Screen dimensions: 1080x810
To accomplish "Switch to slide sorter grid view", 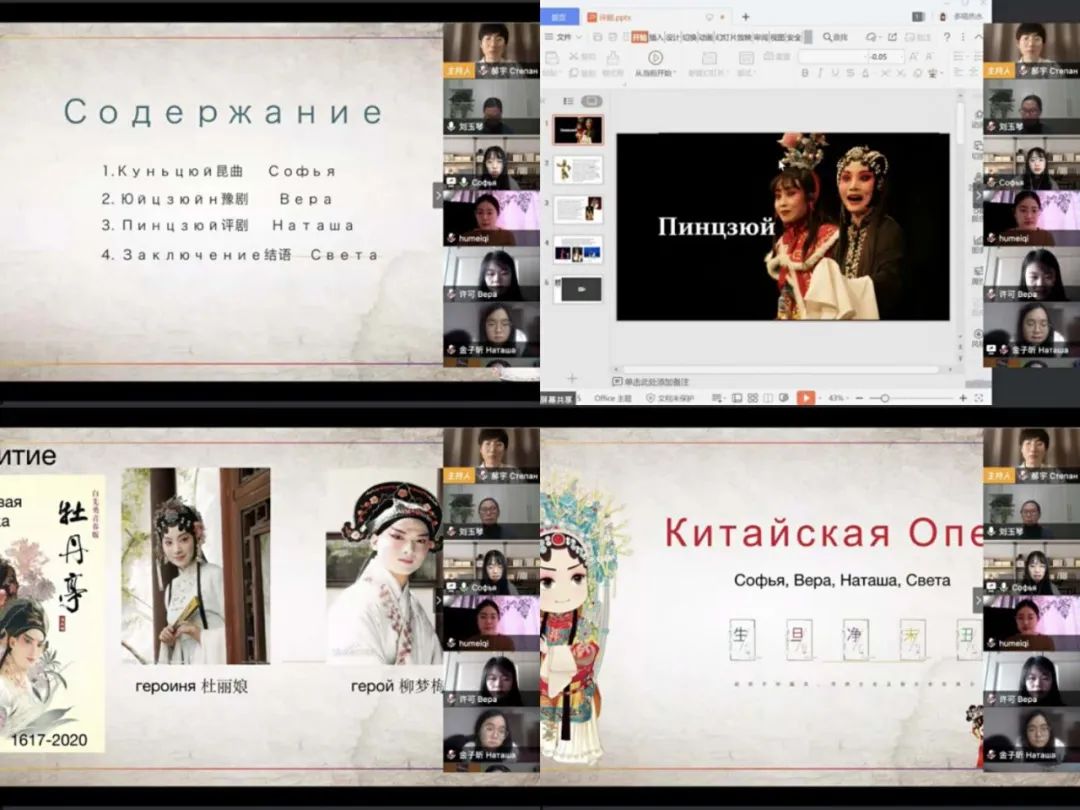I will [x=752, y=398].
